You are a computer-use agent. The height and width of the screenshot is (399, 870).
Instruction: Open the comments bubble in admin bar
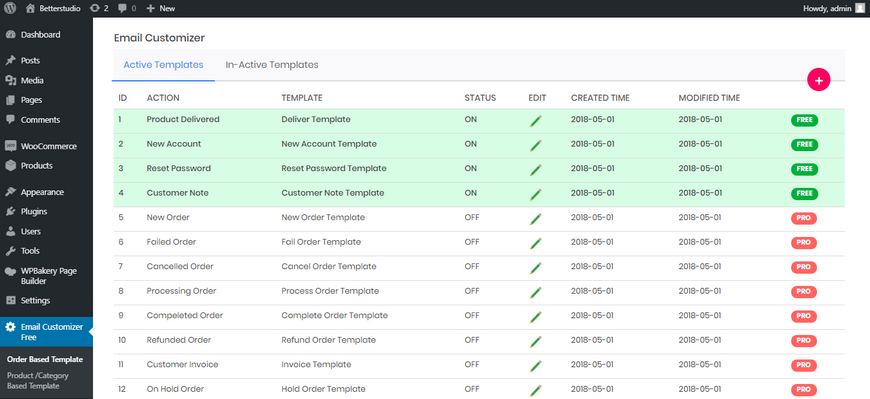127,8
